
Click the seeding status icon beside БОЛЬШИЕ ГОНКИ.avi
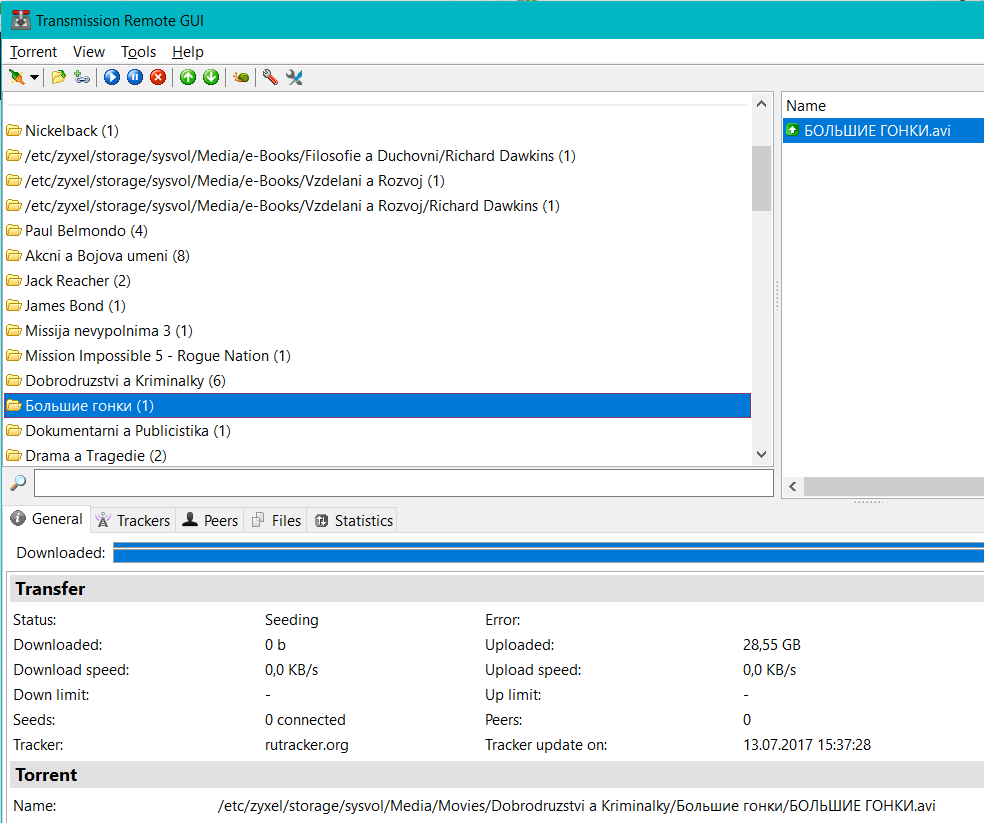coord(793,130)
